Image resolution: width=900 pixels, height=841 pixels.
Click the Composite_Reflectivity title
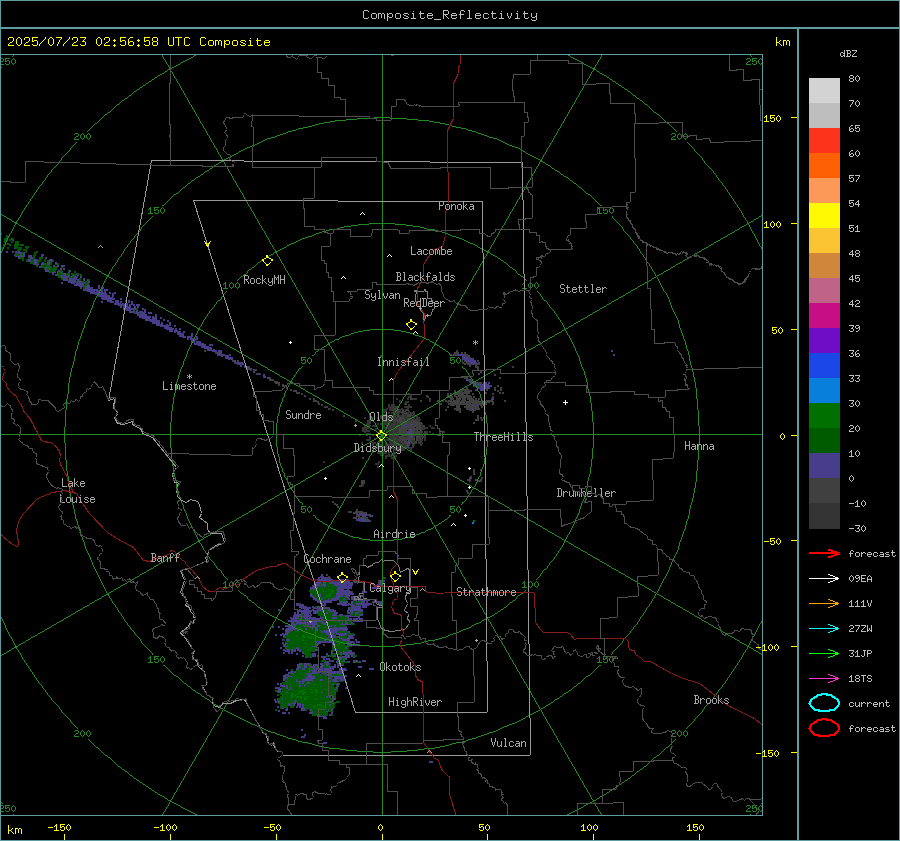(450, 15)
